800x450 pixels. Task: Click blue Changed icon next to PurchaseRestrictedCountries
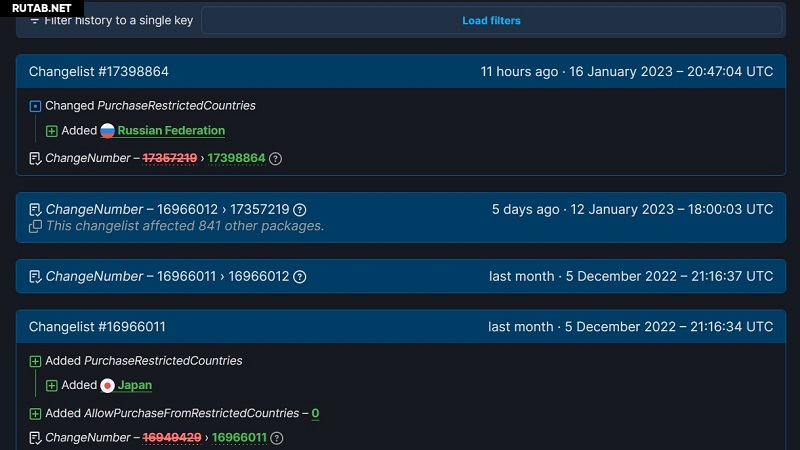[x=36, y=106]
